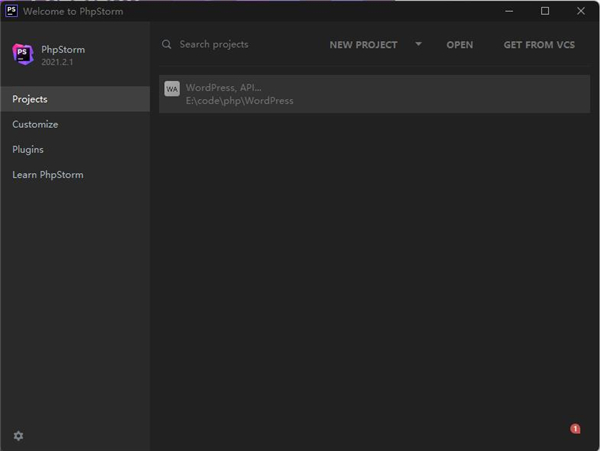Viewport: 600px width, 451px height.
Task: Click GET FROM VCS button
Action: click(x=539, y=45)
